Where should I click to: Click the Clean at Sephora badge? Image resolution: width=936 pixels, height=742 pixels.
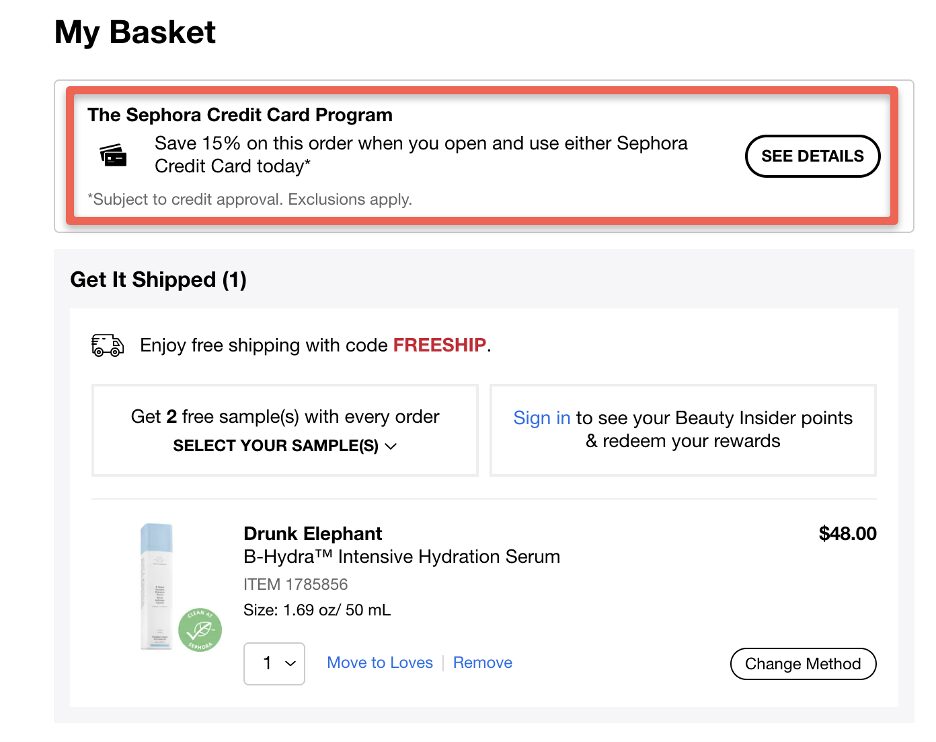199,630
